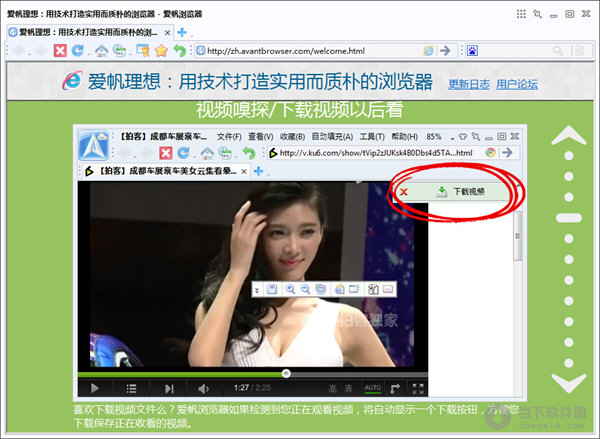
Task: Click the Go arrow beside the avantbrowser.com address bar
Action: point(445,51)
